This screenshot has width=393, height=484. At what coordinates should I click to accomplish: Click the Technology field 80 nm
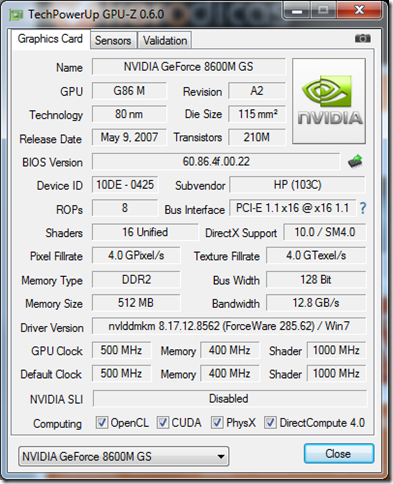click(129, 114)
